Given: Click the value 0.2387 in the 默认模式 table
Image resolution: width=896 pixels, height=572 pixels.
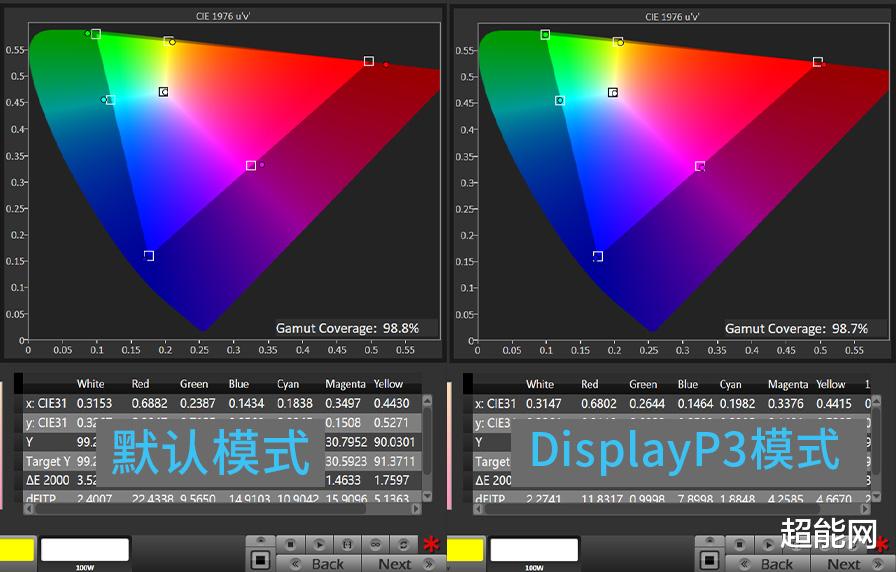Looking at the screenshot, I should [198, 403].
